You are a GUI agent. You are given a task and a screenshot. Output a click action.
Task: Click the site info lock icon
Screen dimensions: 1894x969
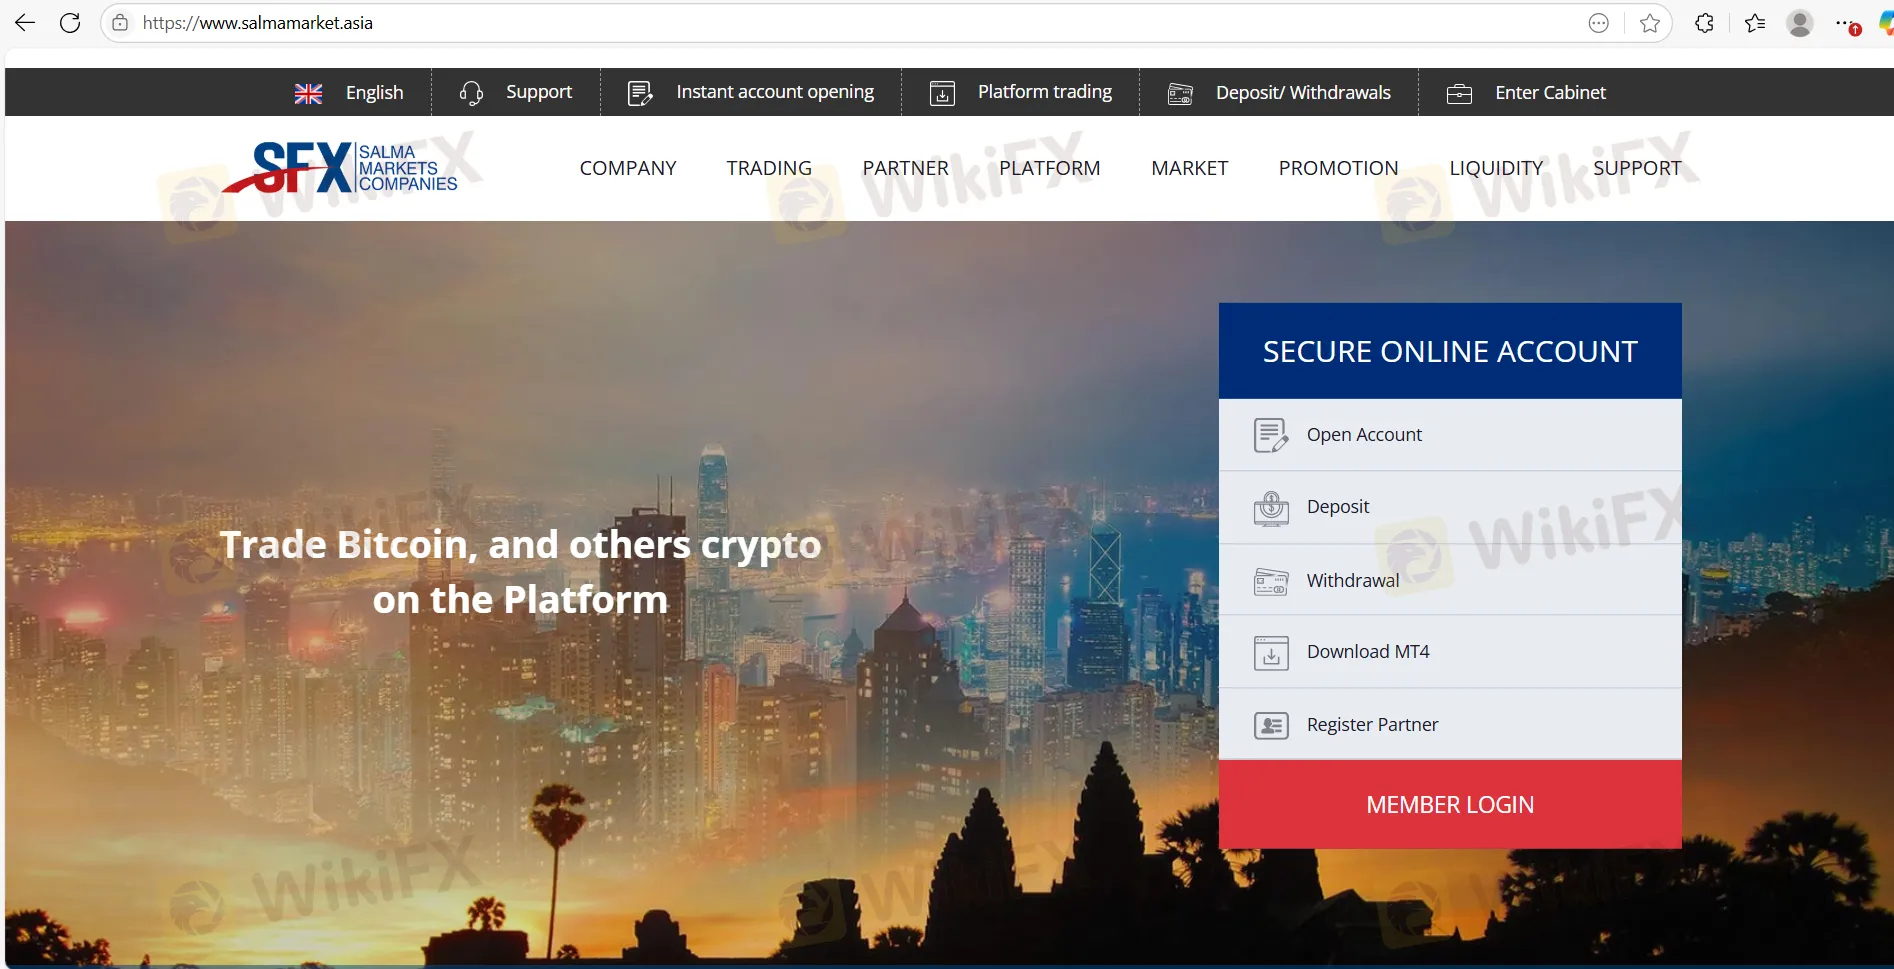point(120,23)
